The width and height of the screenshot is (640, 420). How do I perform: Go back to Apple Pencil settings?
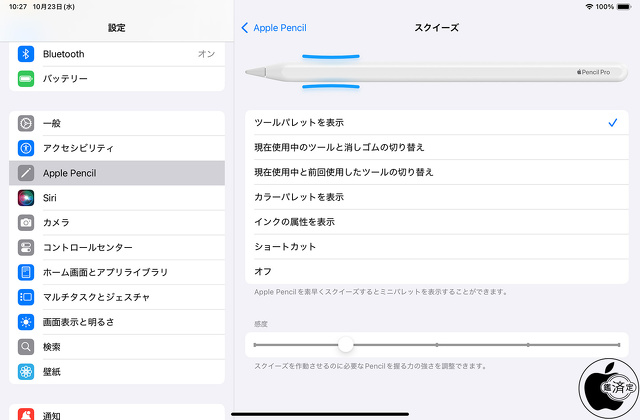click(x=274, y=28)
